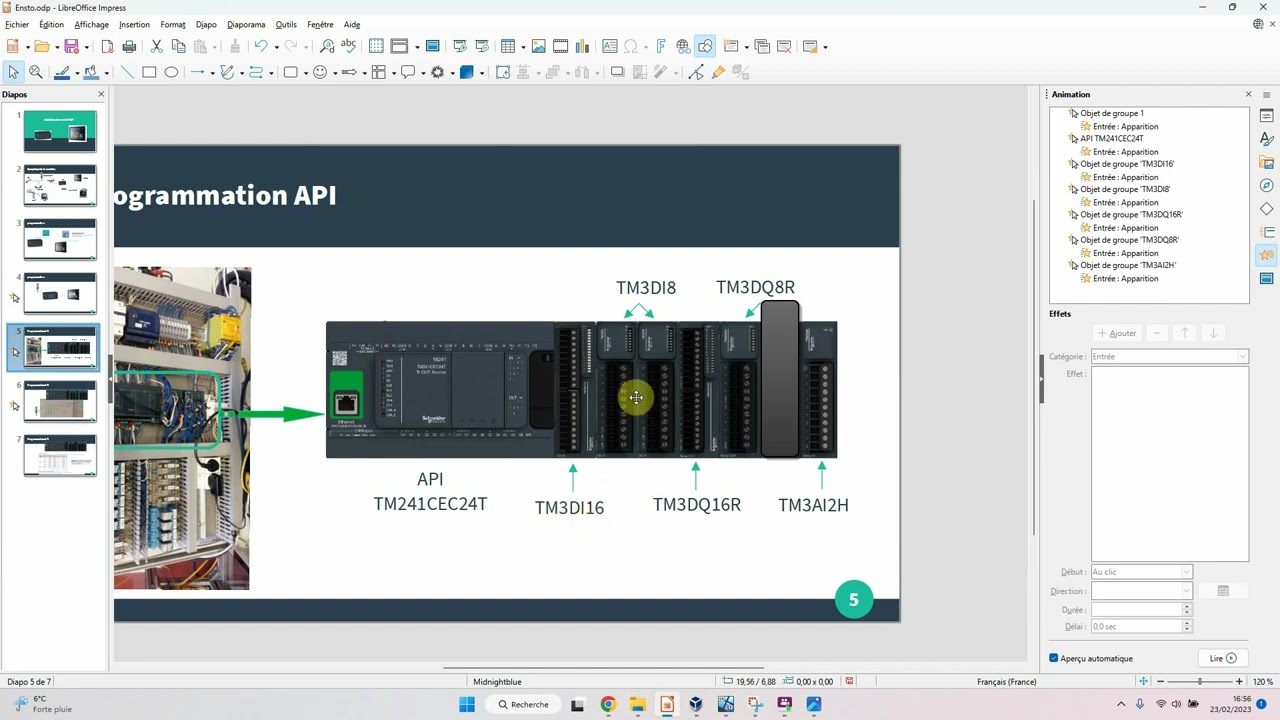Image resolution: width=1280 pixels, height=720 pixels.
Task: Click the Print icon in toolbar
Action: (129, 46)
